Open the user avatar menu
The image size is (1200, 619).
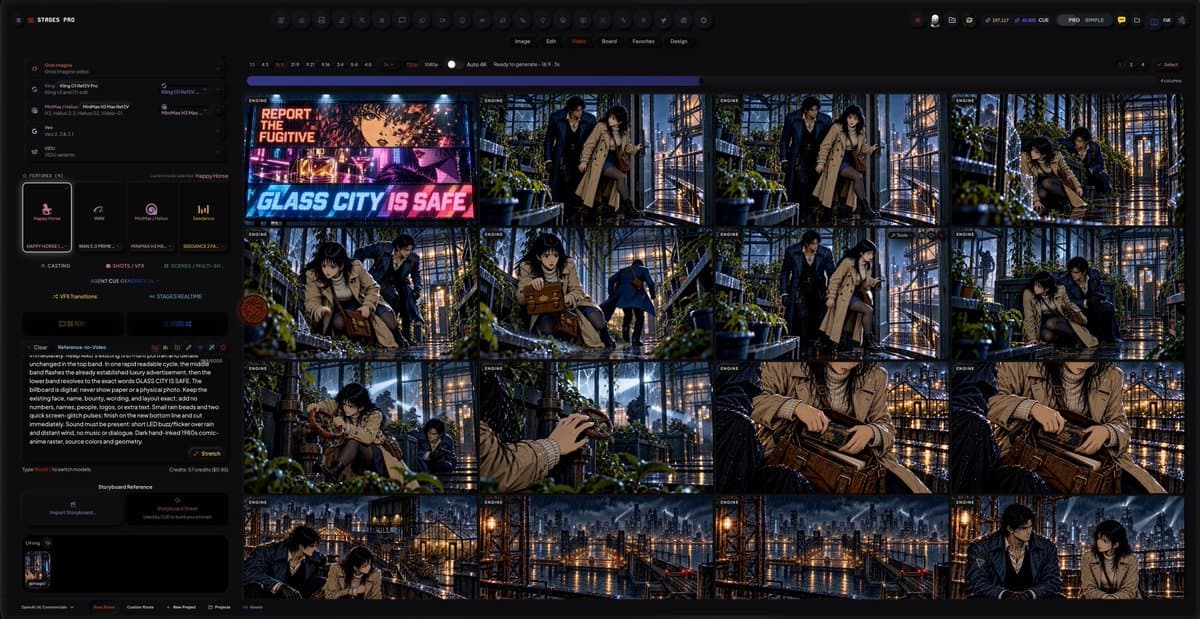click(934, 20)
